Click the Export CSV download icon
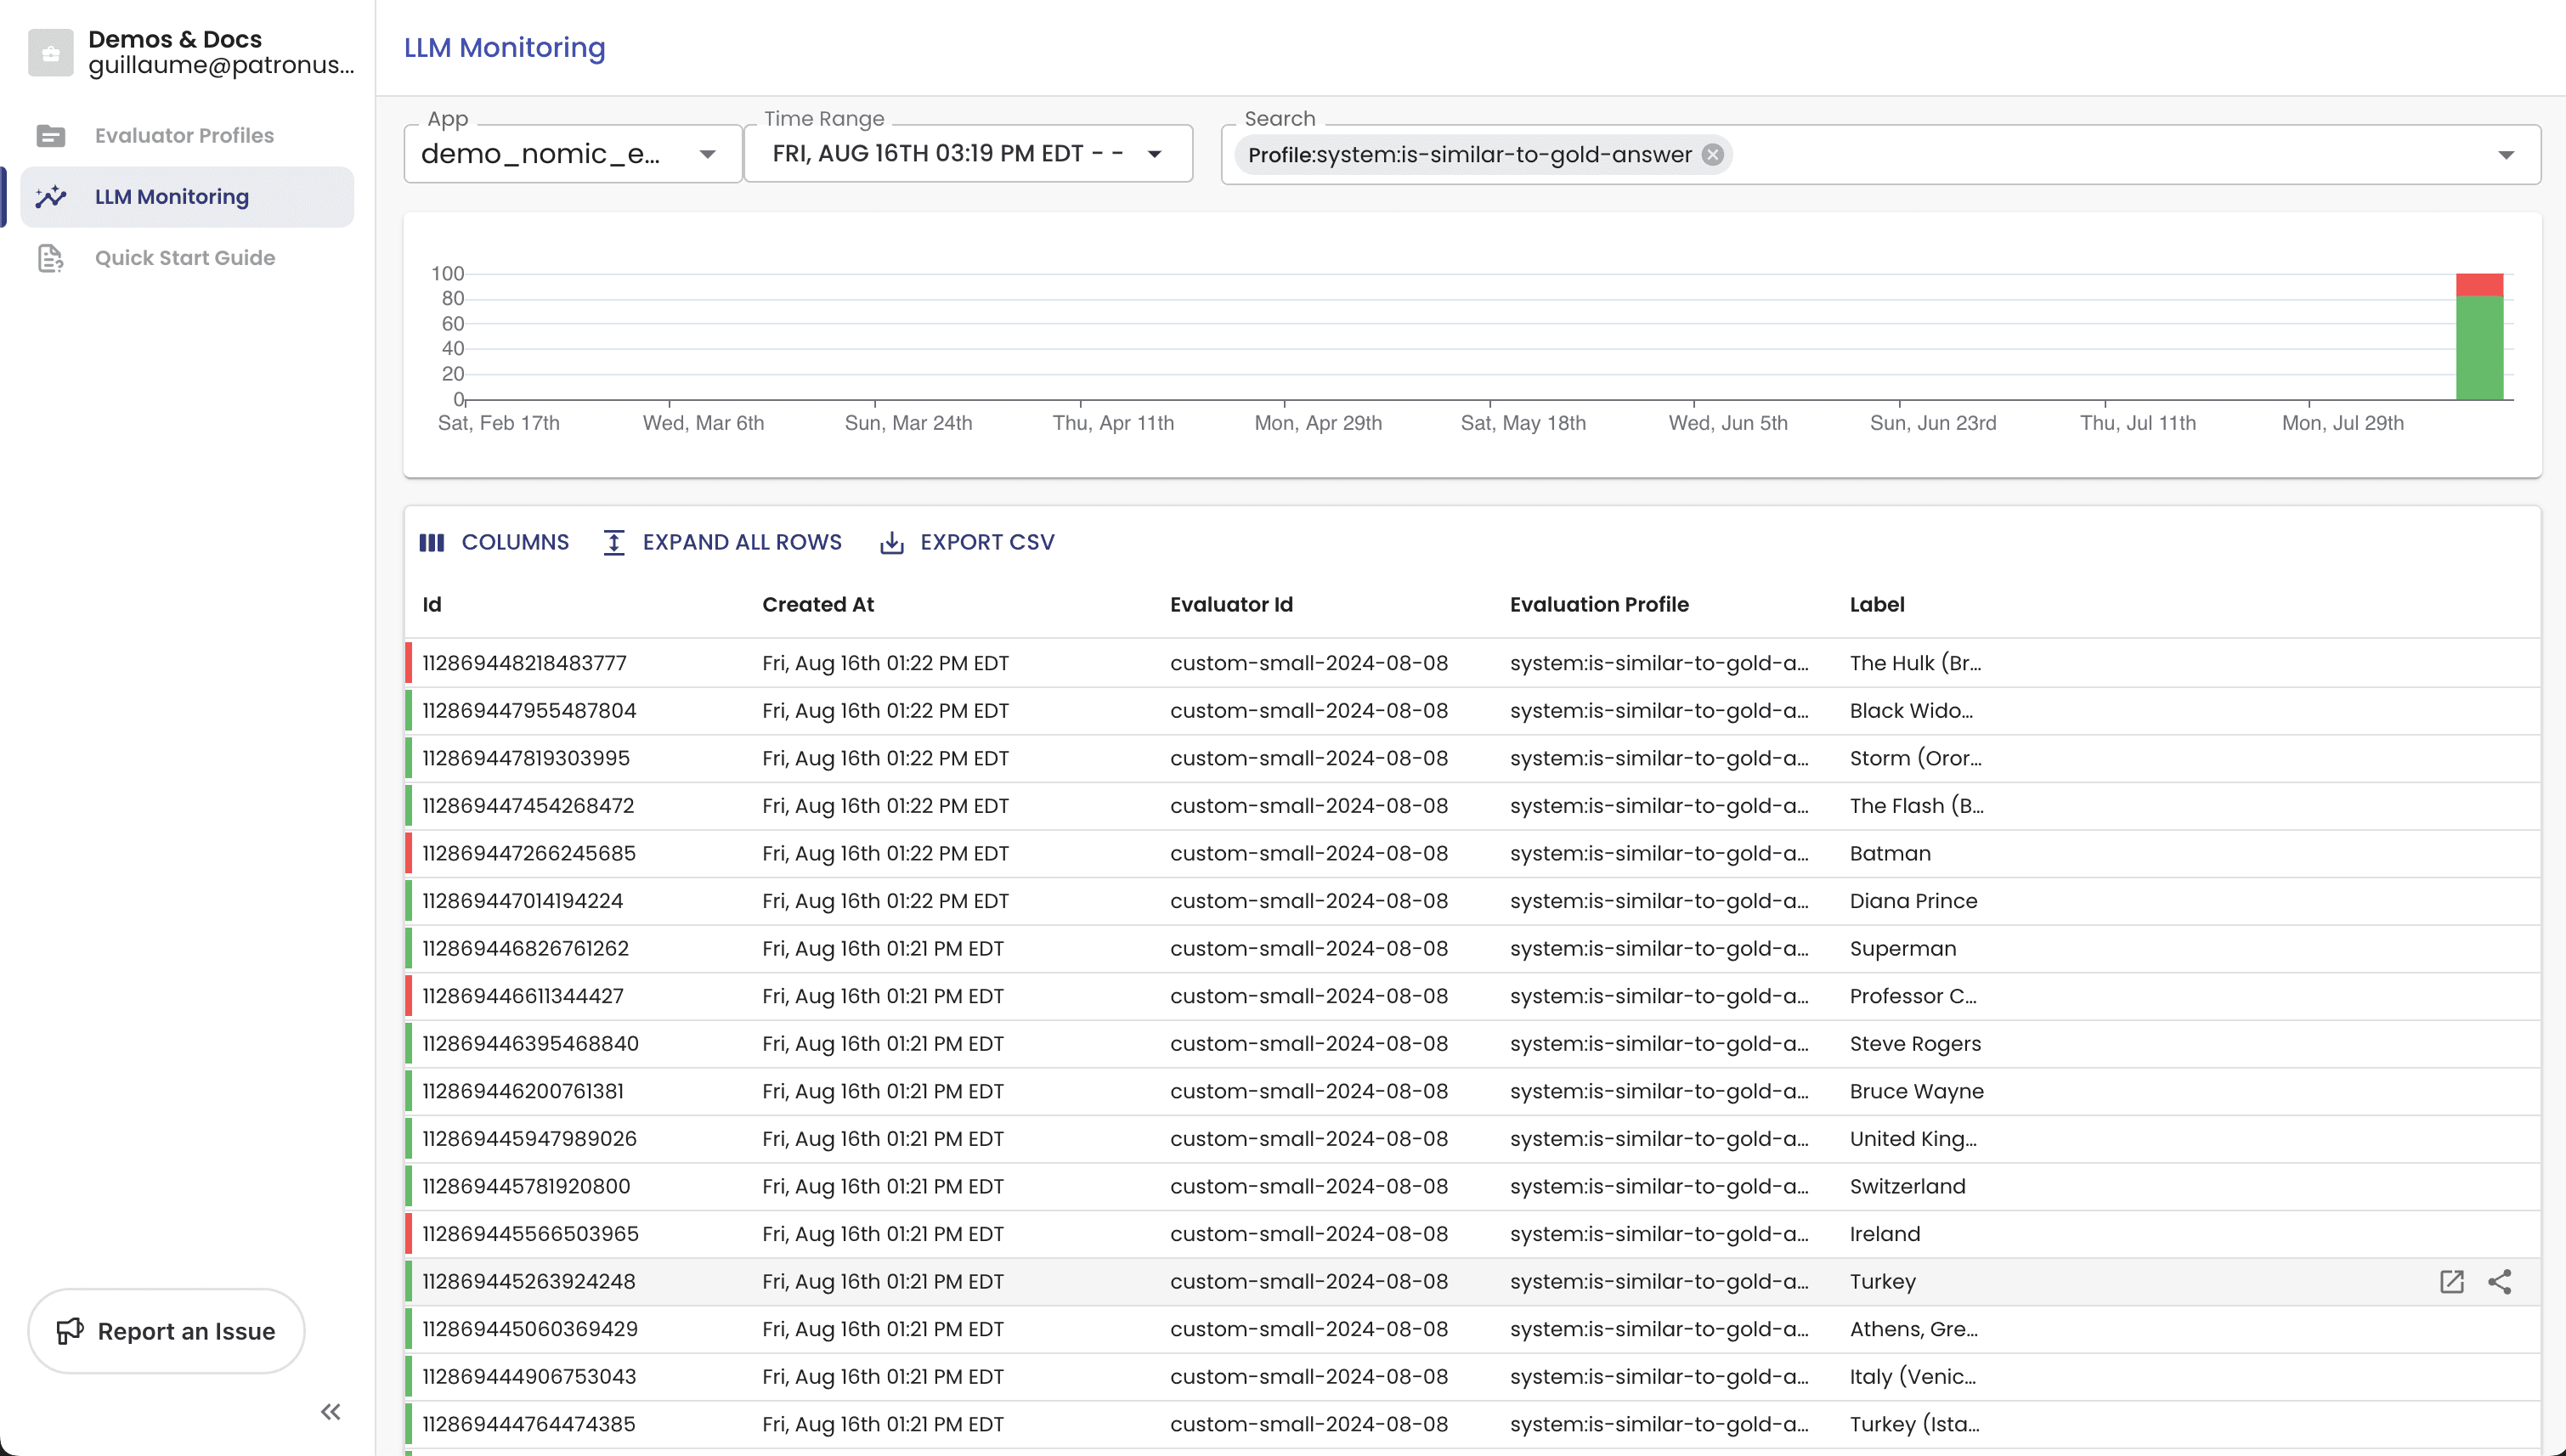The width and height of the screenshot is (2566, 1456). [891, 542]
